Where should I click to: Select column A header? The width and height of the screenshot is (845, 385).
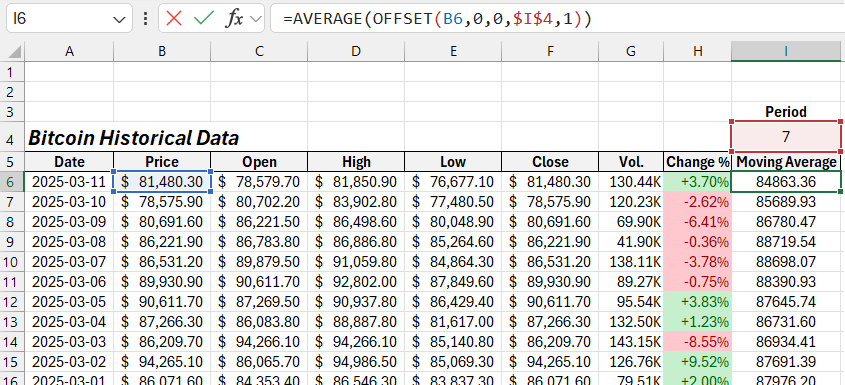[x=69, y=51]
